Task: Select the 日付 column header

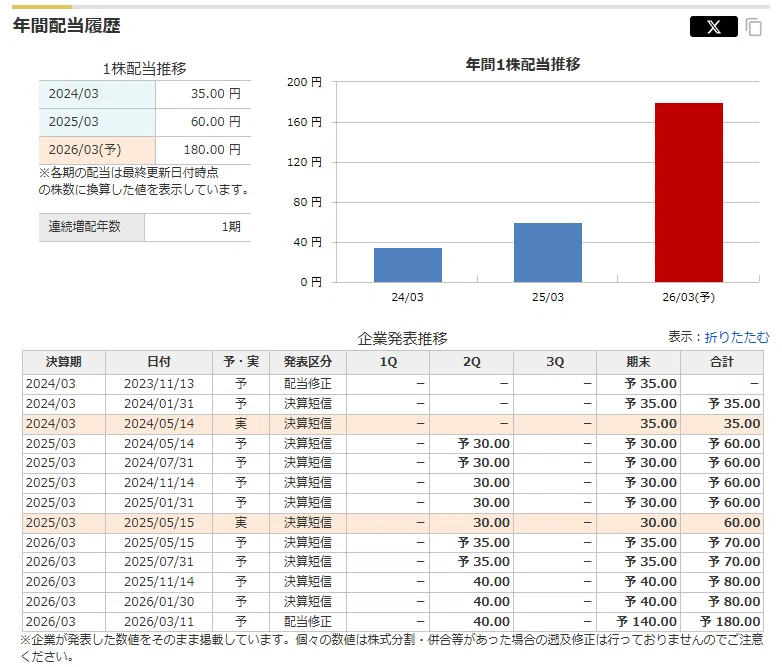Action: (159, 362)
